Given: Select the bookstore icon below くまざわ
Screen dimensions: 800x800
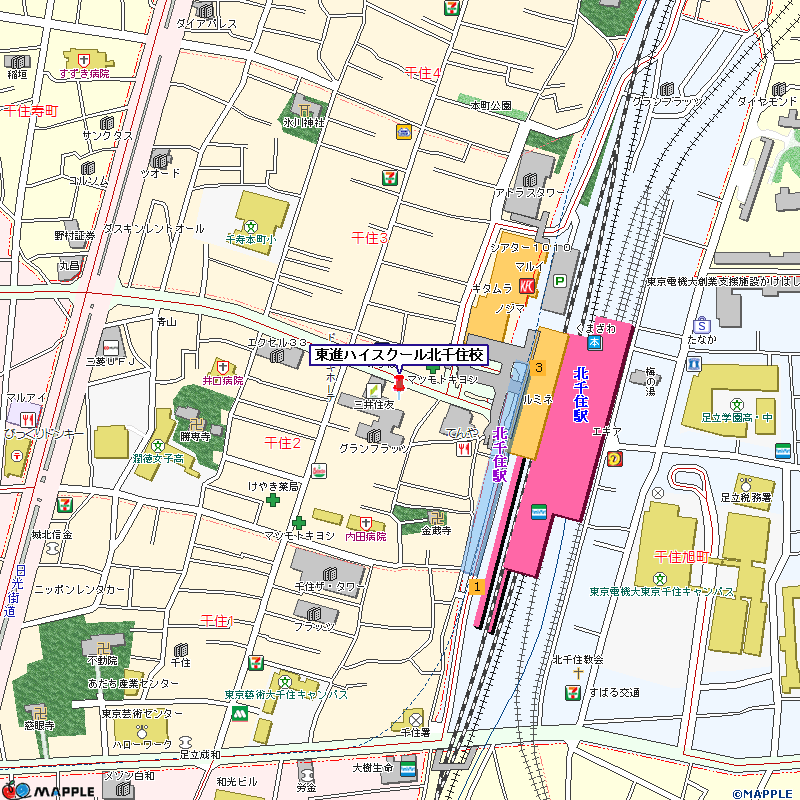Looking at the screenshot, I should tap(595, 343).
